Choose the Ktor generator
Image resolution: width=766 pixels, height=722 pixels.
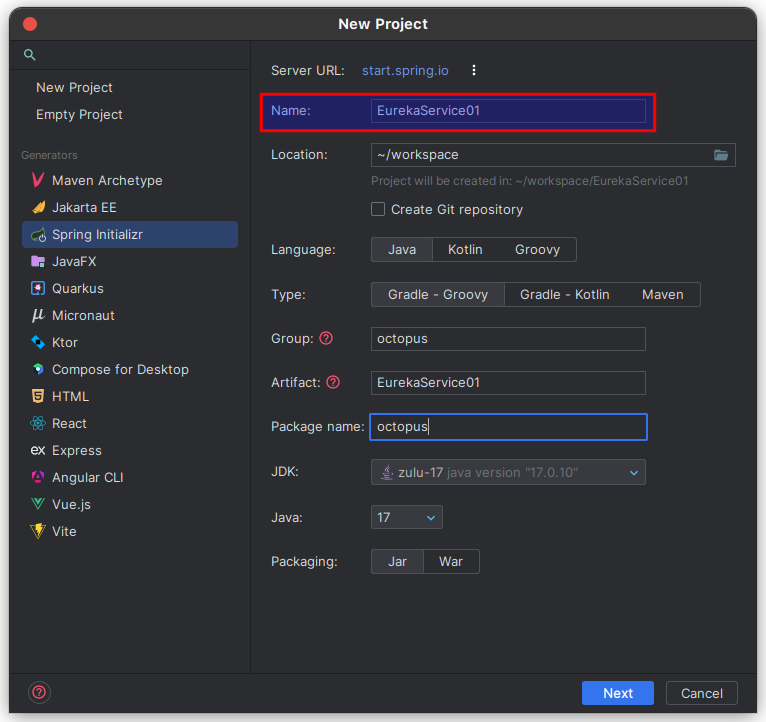(130, 342)
